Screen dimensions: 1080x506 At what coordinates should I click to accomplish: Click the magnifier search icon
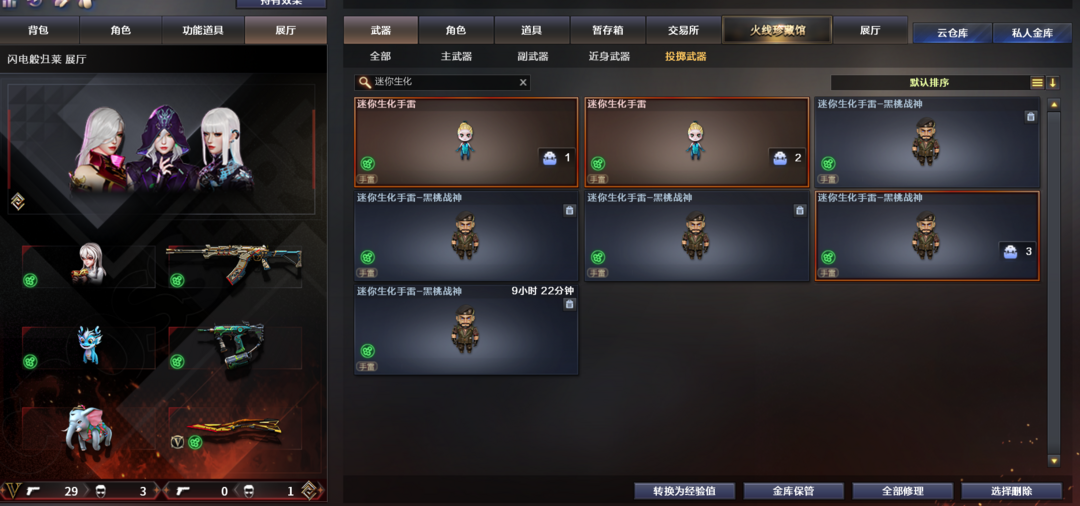pos(364,83)
